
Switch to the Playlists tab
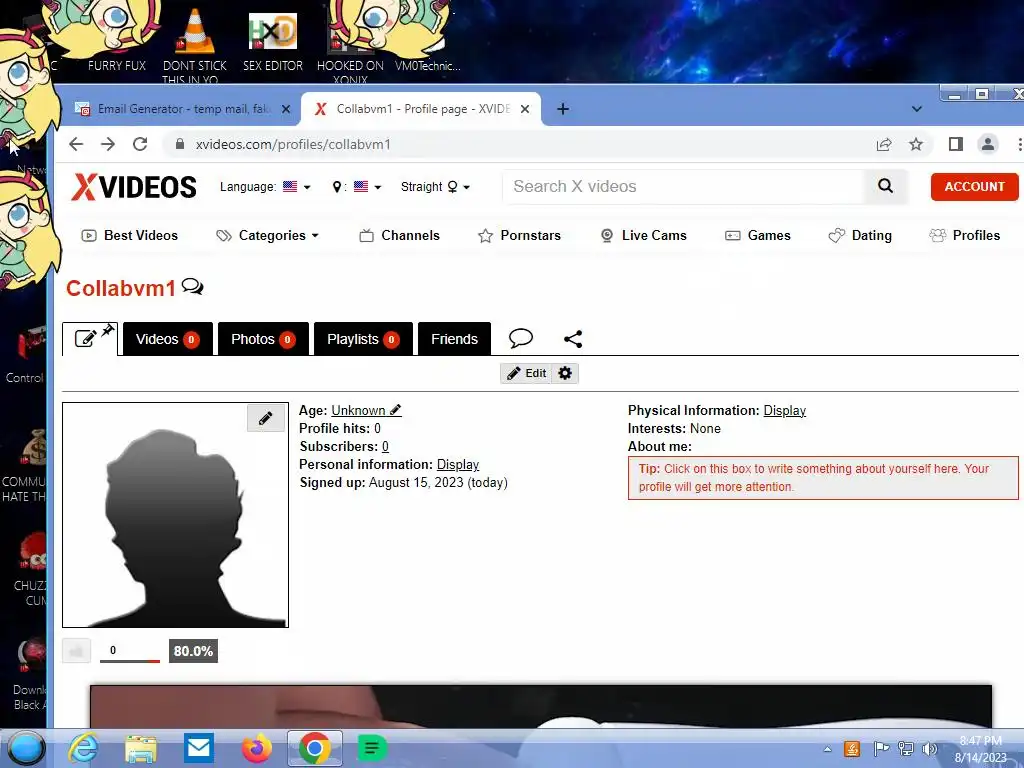pos(363,339)
